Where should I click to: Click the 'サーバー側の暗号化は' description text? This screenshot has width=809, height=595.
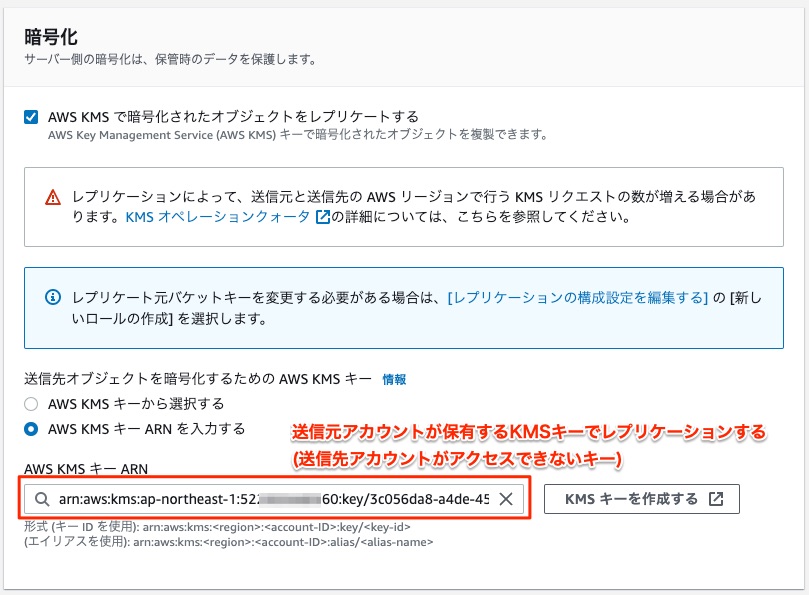pyautogui.click(x=170, y=59)
